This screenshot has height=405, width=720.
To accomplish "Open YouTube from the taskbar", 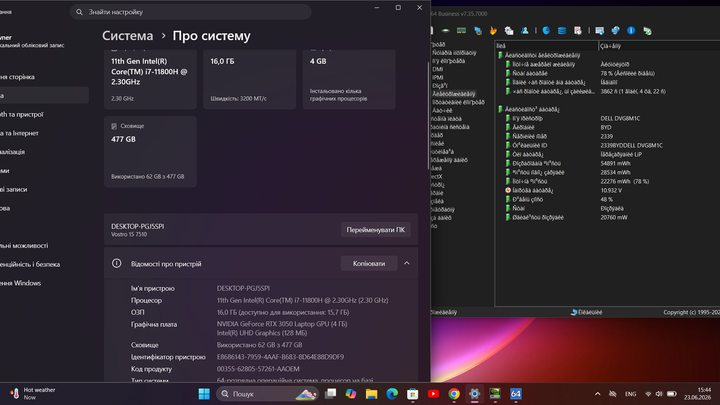I will coord(433,394).
